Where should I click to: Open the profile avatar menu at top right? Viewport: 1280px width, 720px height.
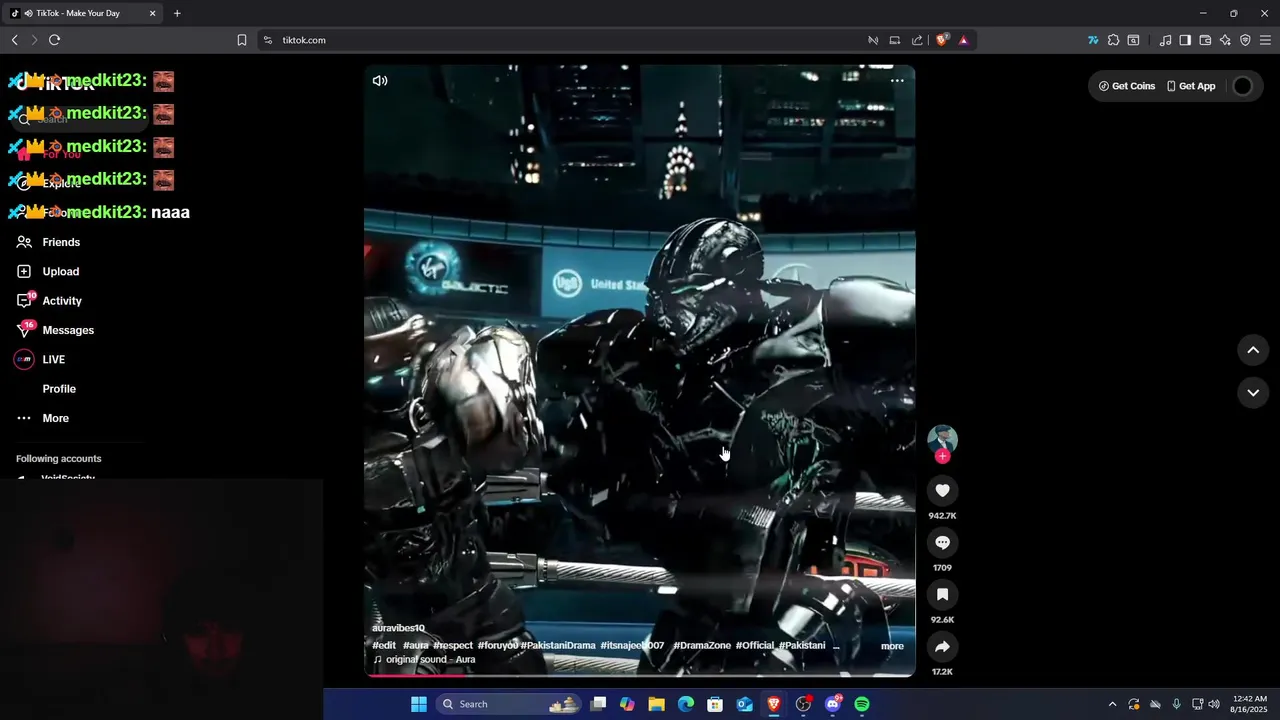pyautogui.click(x=1243, y=86)
